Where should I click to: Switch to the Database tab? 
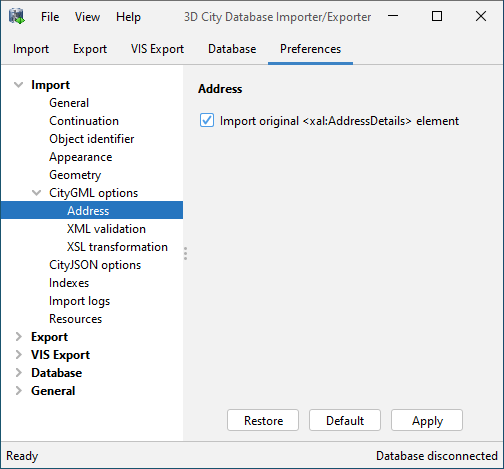tap(232, 49)
